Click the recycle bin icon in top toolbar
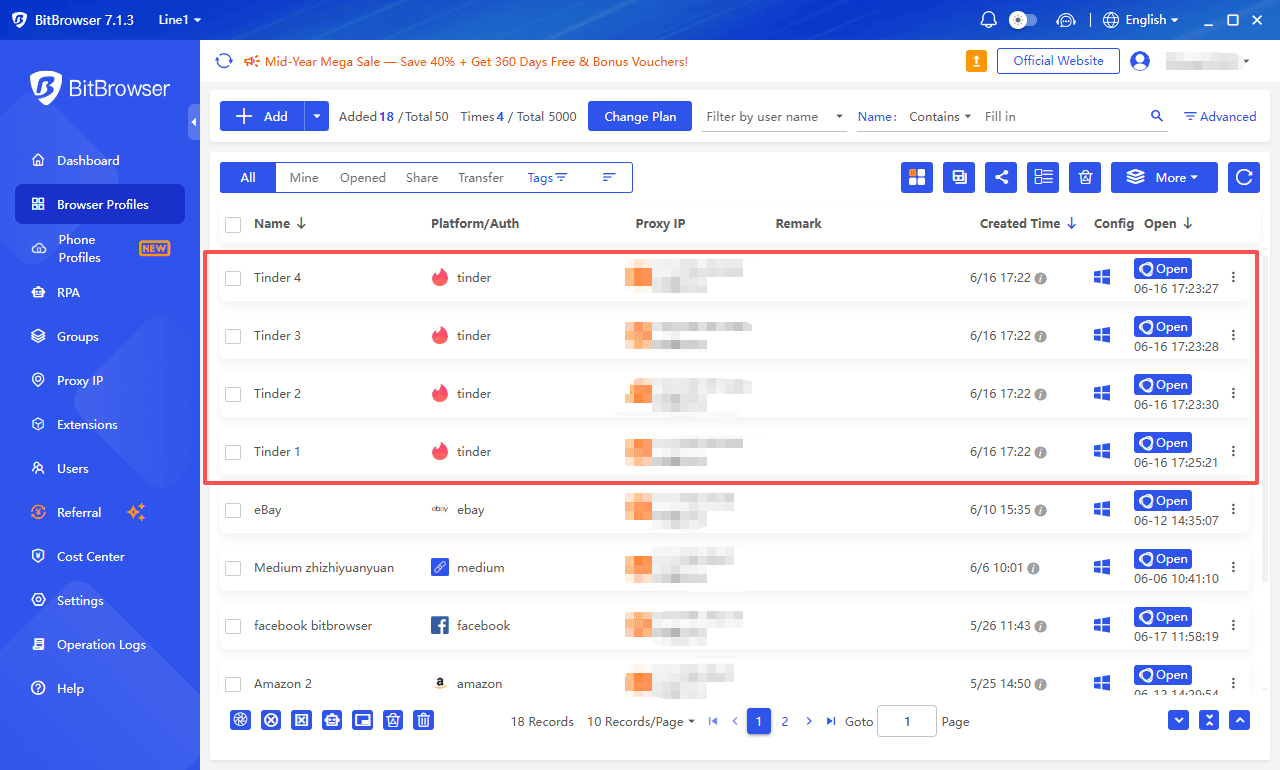The image size is (1280, 770). coord(1085,177)
